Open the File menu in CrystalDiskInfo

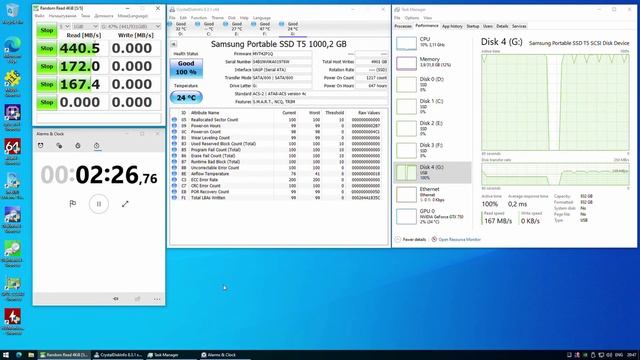pyautogui.click(x=172, y=18)
